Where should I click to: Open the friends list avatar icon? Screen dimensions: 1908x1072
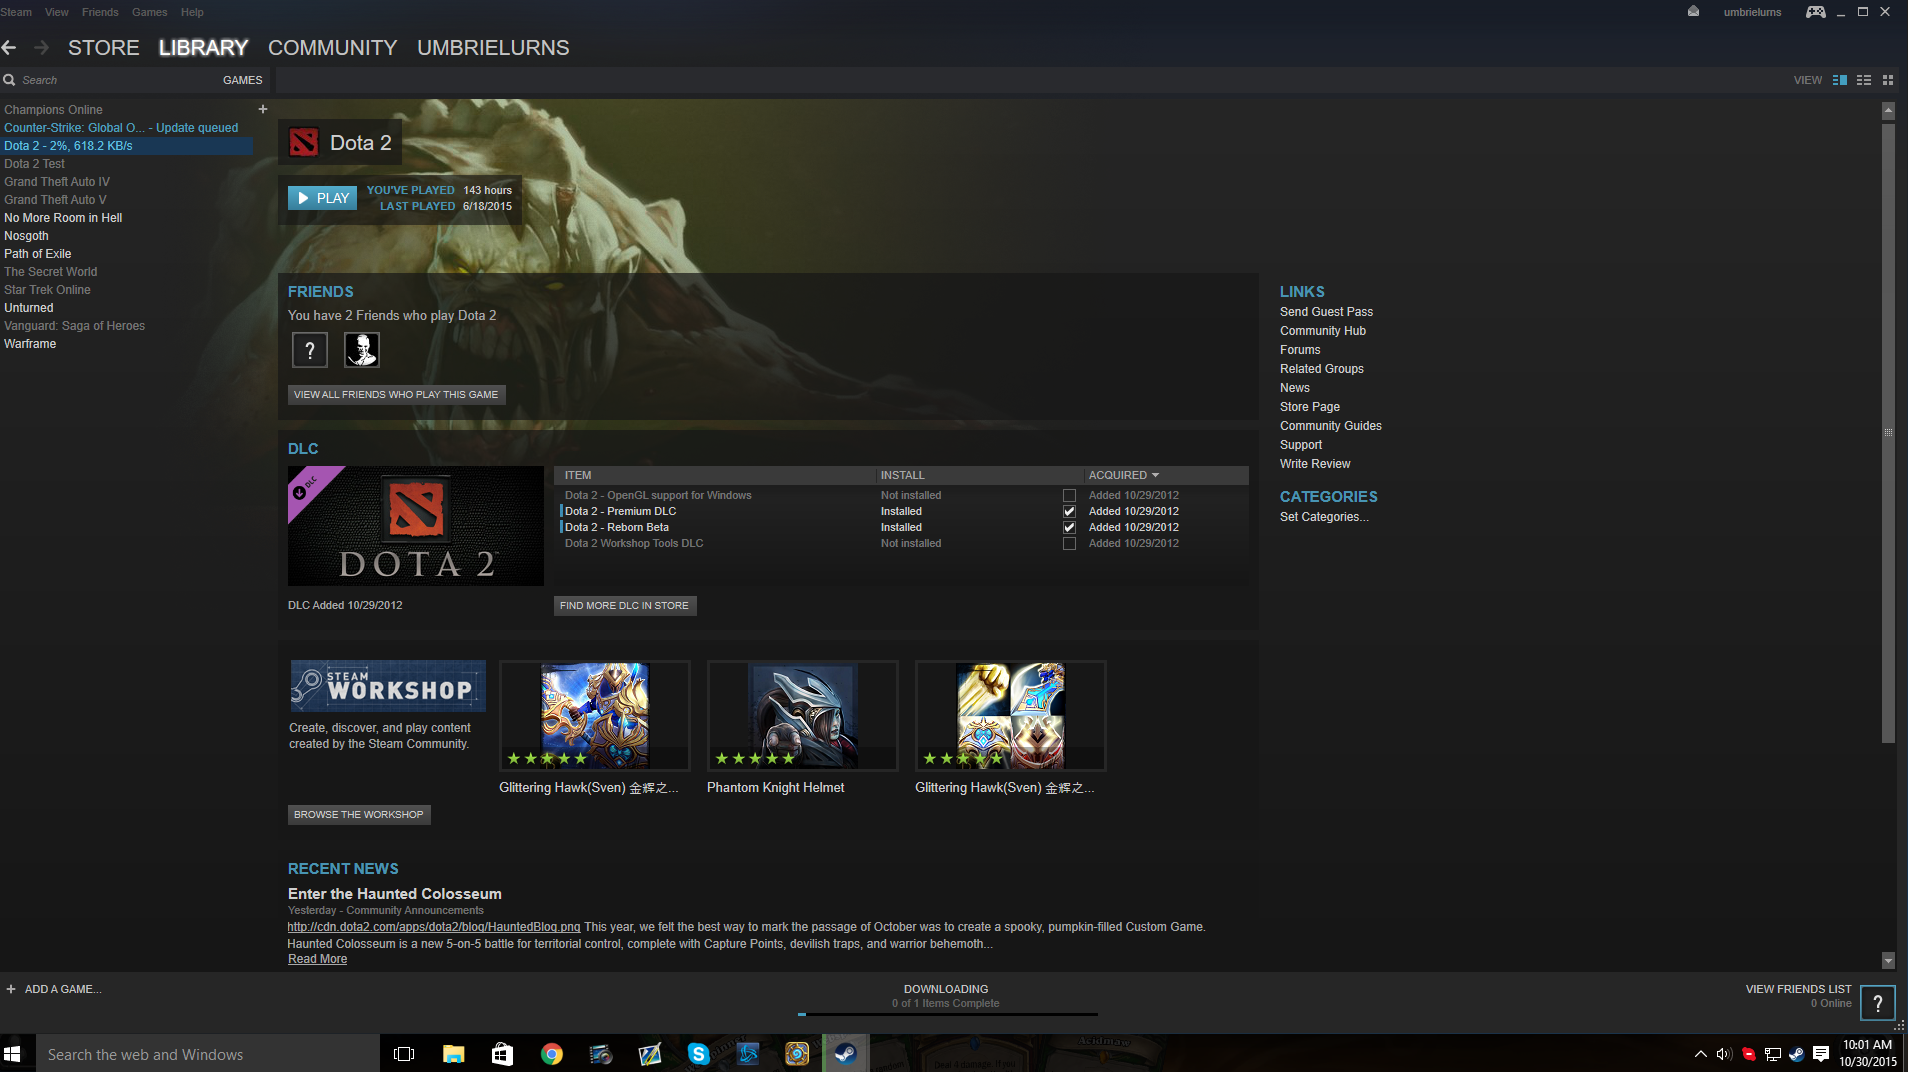(1878, 1003)
